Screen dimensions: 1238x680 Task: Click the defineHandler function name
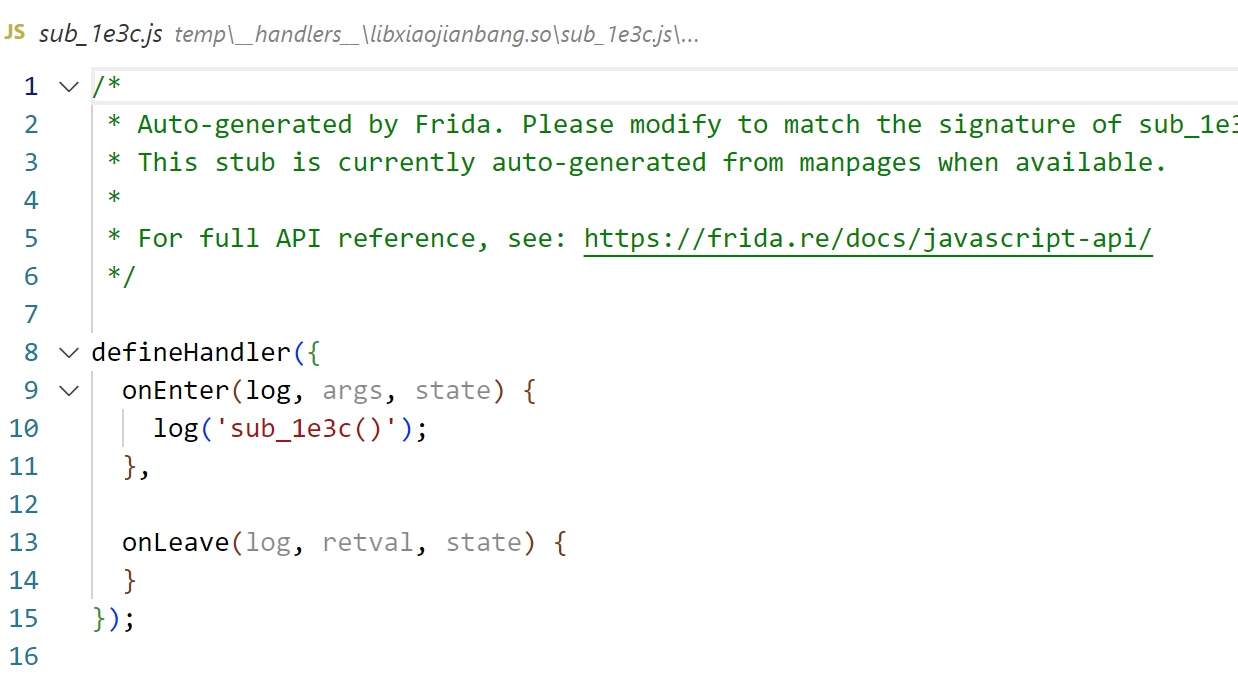(x=191, y=353)
